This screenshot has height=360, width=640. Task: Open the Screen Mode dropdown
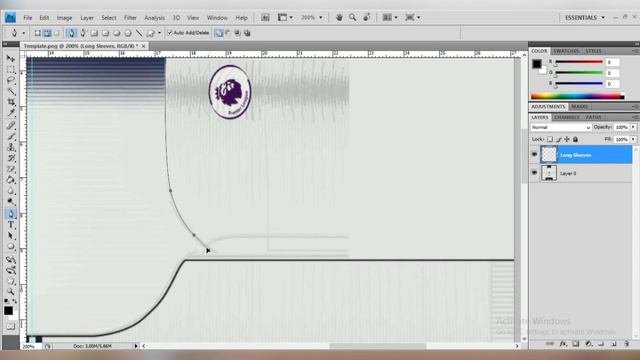(412, 17)
